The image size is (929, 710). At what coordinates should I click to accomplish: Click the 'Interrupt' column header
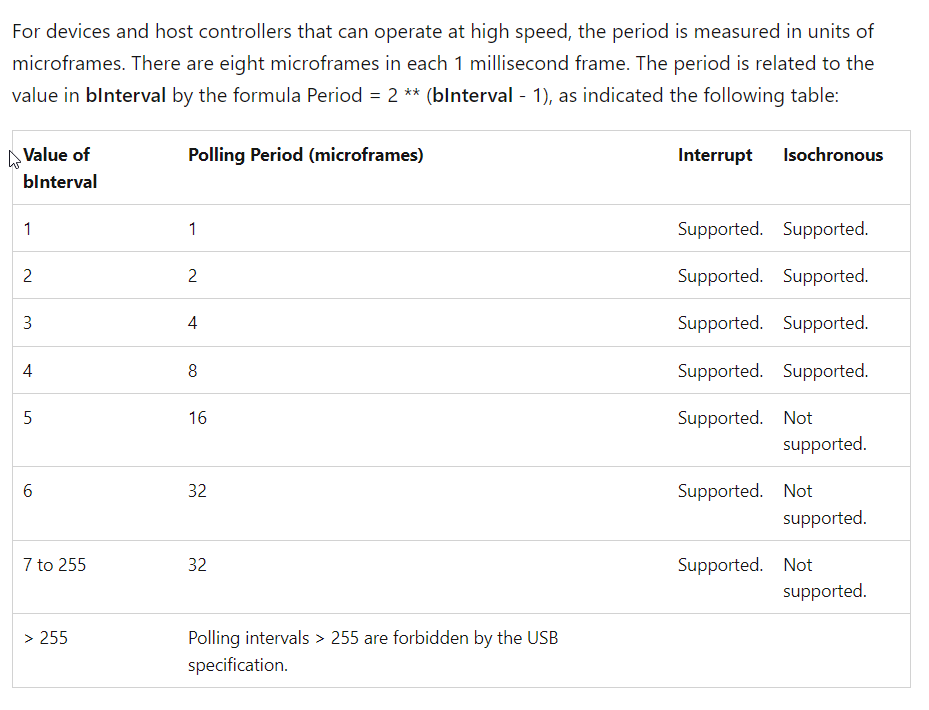(x=715, y=155)
